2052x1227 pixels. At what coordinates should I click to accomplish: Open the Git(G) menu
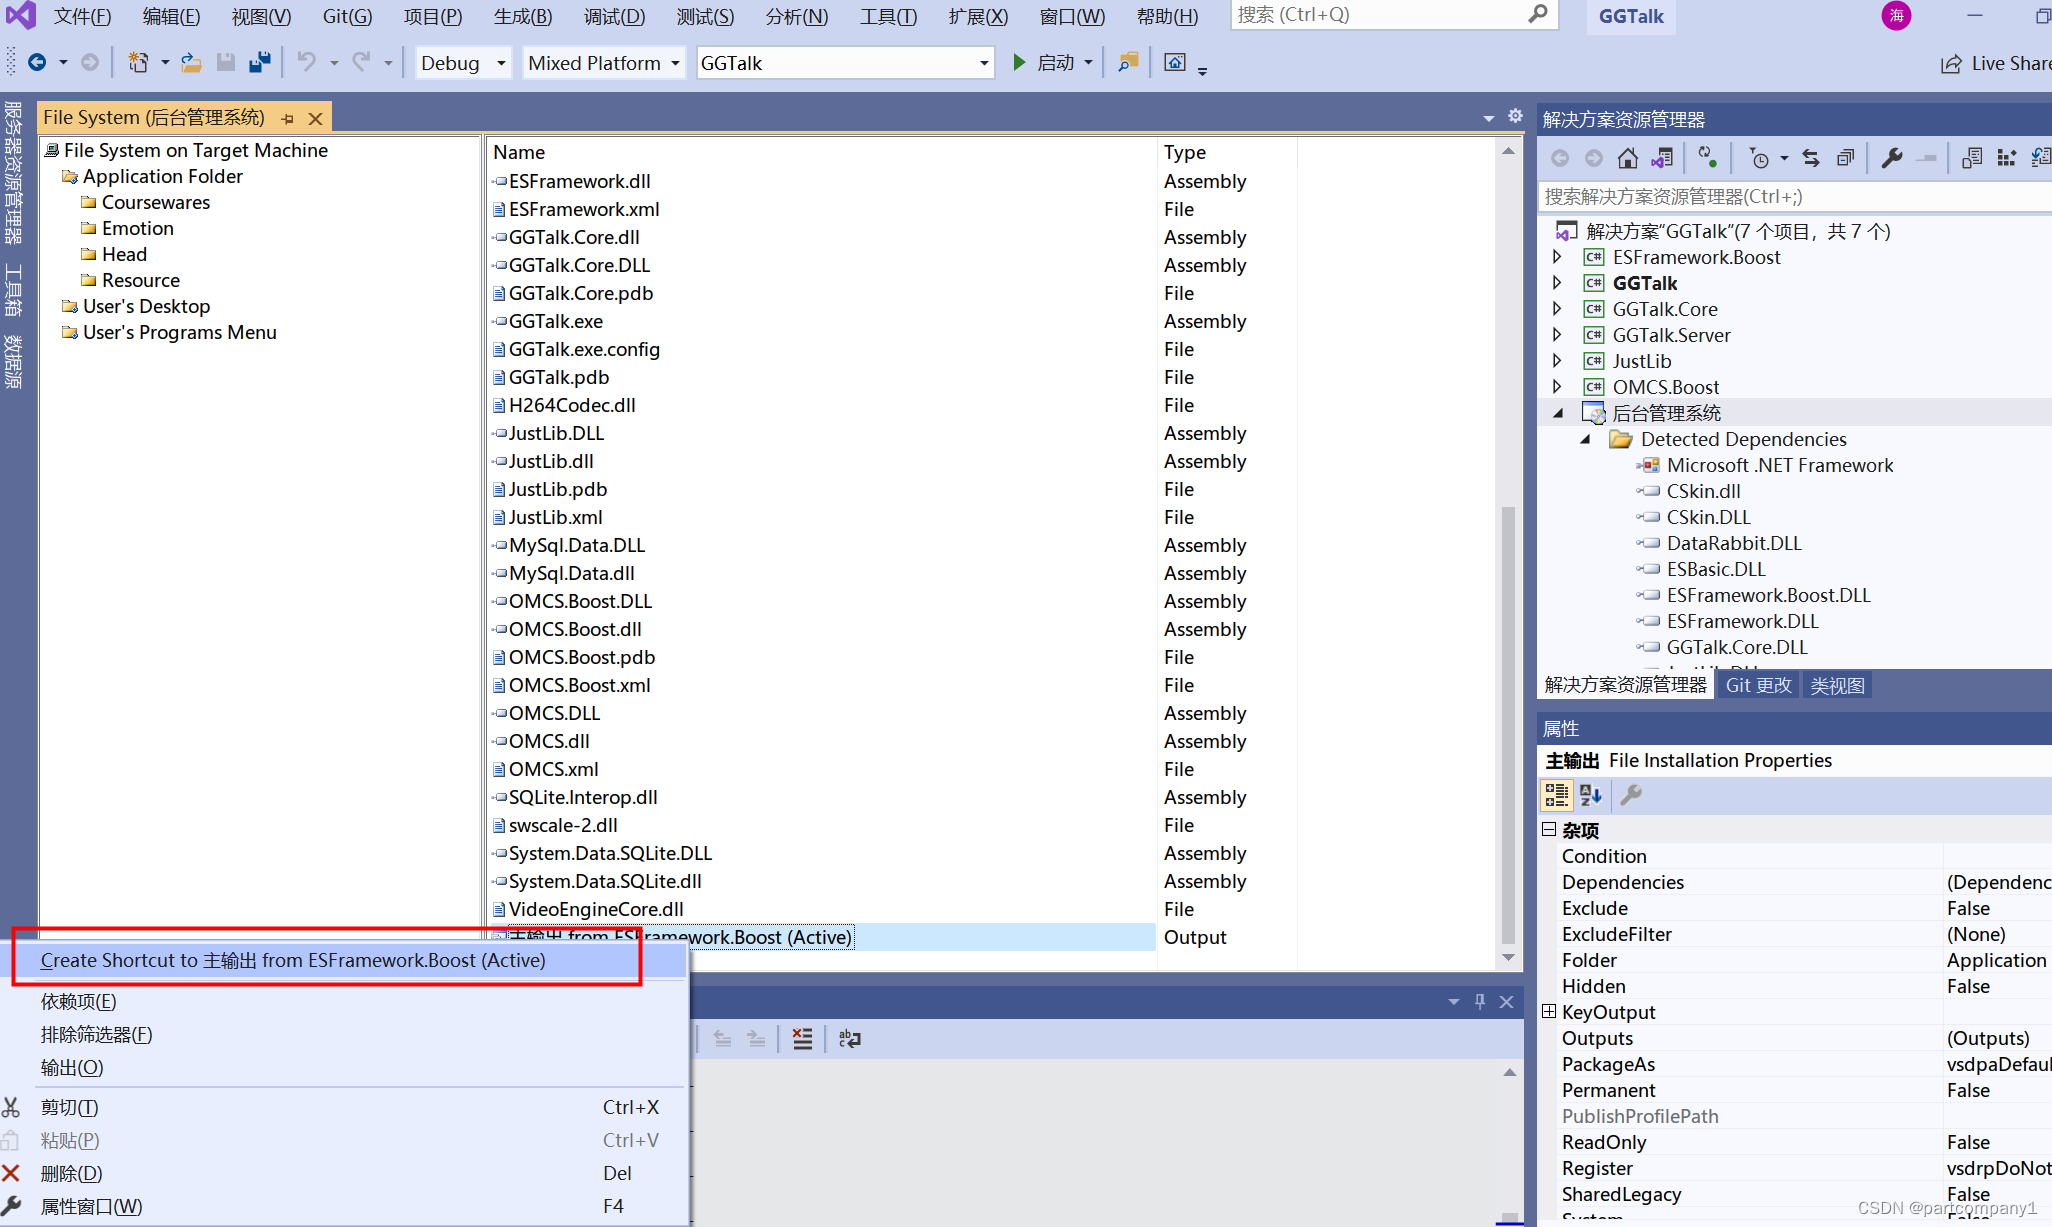(347, 16)
